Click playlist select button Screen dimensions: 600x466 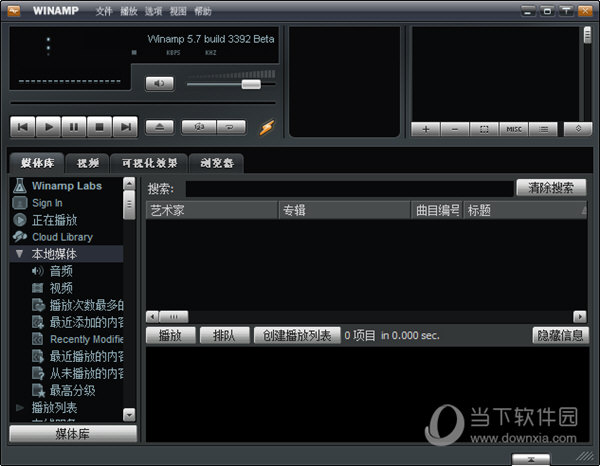484,129
